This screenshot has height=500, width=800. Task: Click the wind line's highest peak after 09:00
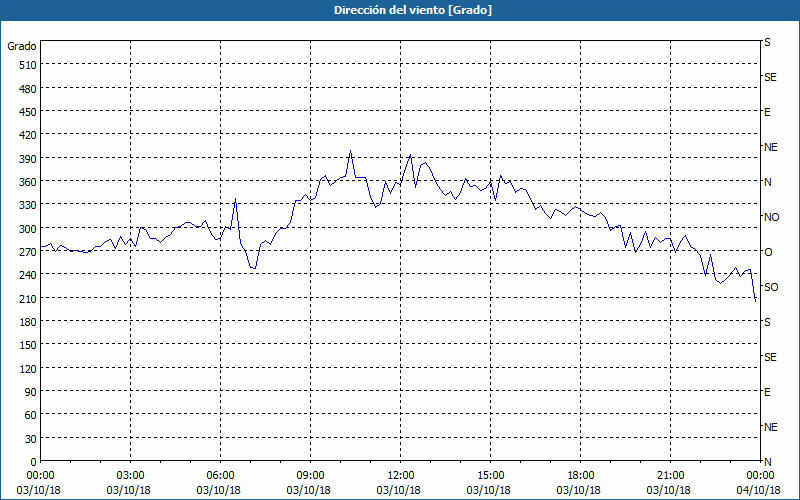point(350,151)
